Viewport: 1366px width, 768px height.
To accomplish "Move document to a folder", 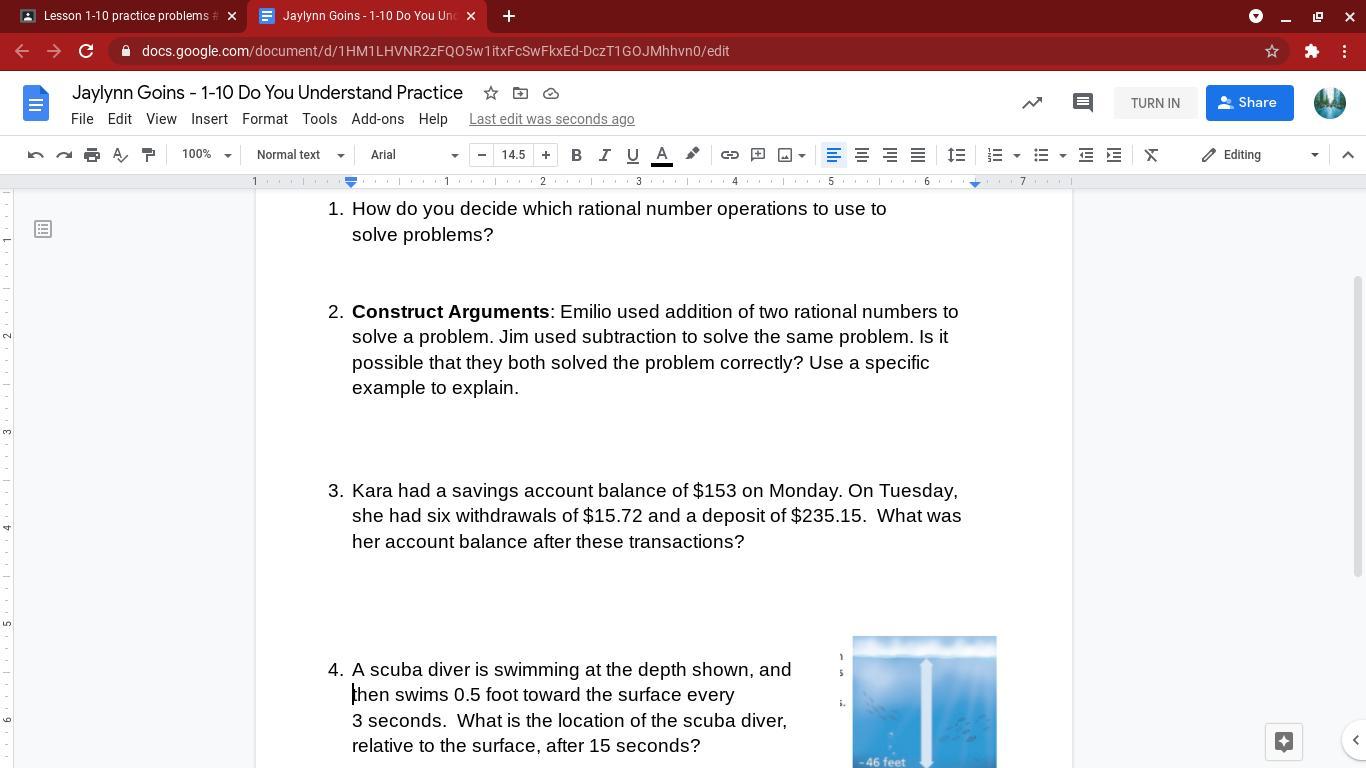I will click(520, 93).
